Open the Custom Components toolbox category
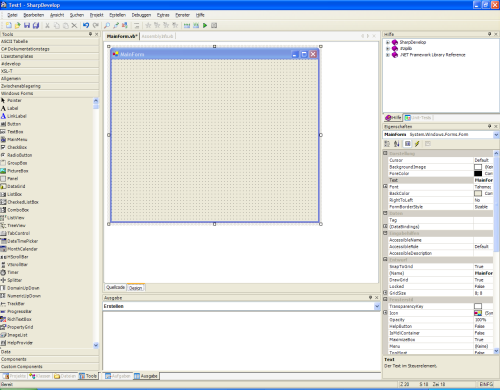This screenshot has height=390, width=500. click(50, 367)
